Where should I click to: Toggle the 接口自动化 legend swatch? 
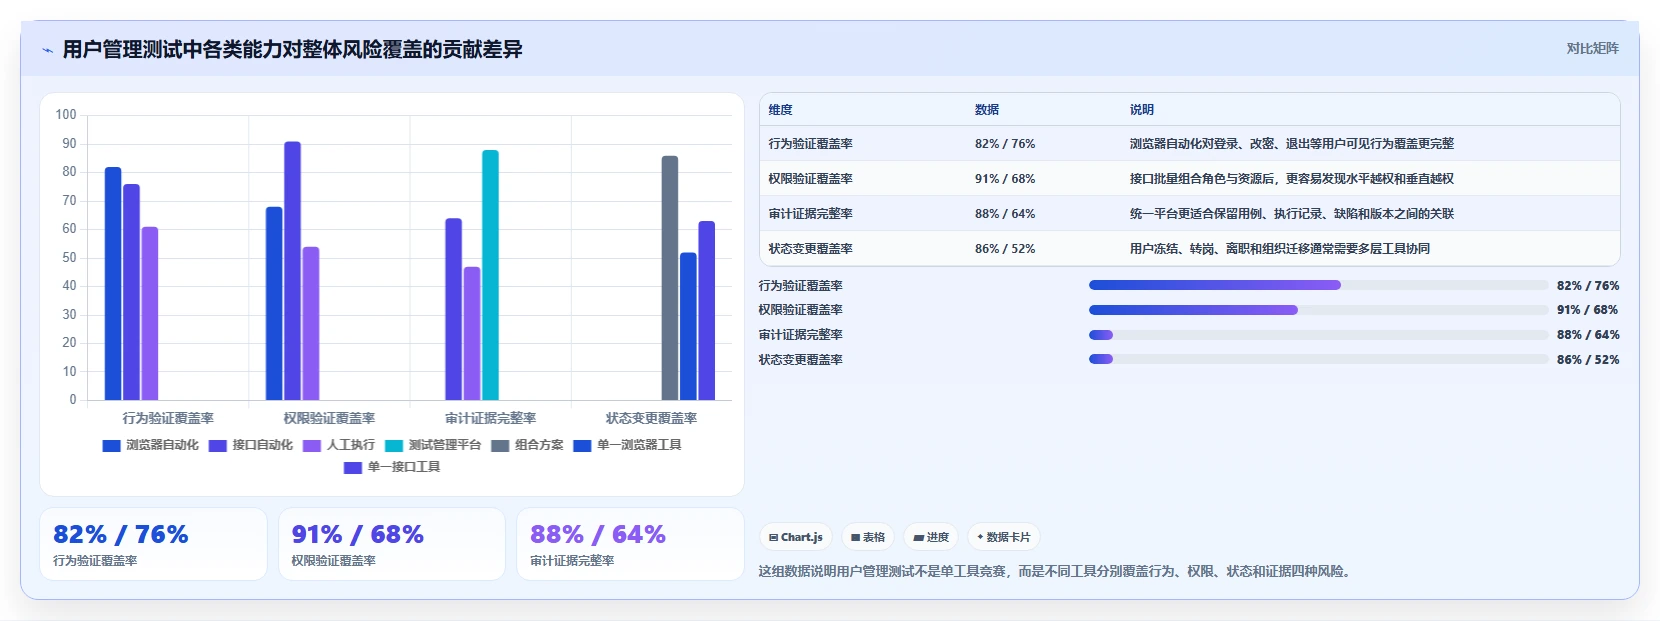(x=218, y=445)
